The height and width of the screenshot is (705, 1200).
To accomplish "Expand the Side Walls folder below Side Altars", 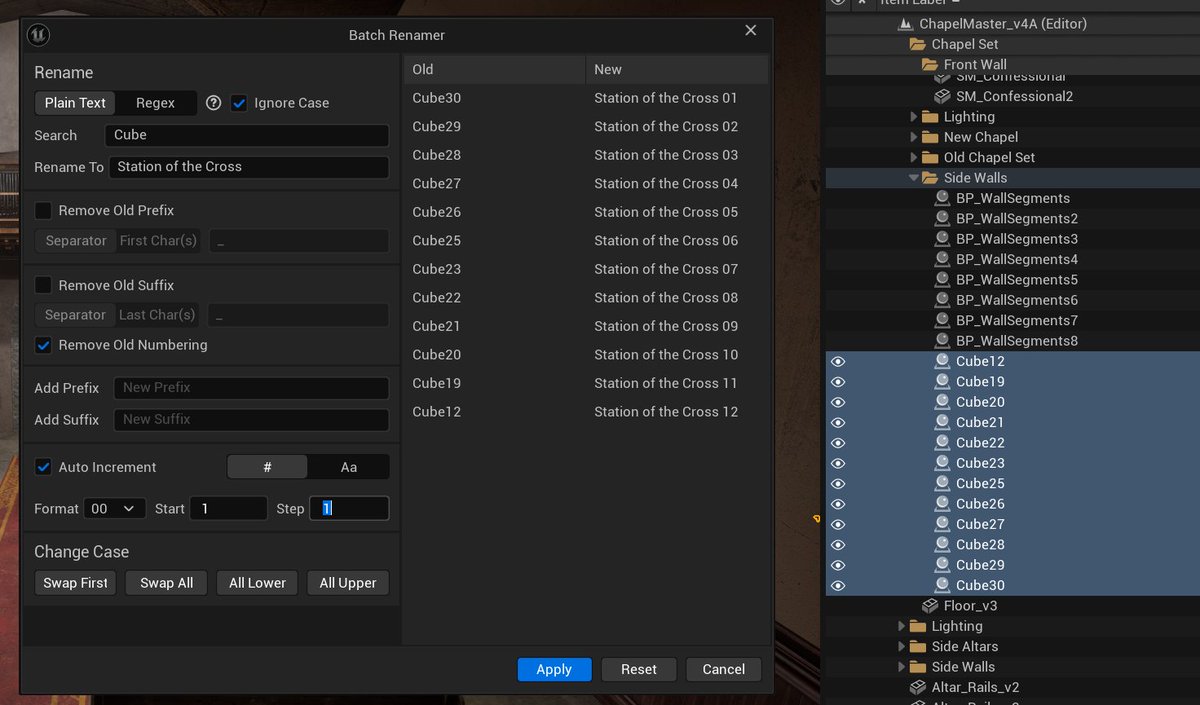I will (902, 667).
